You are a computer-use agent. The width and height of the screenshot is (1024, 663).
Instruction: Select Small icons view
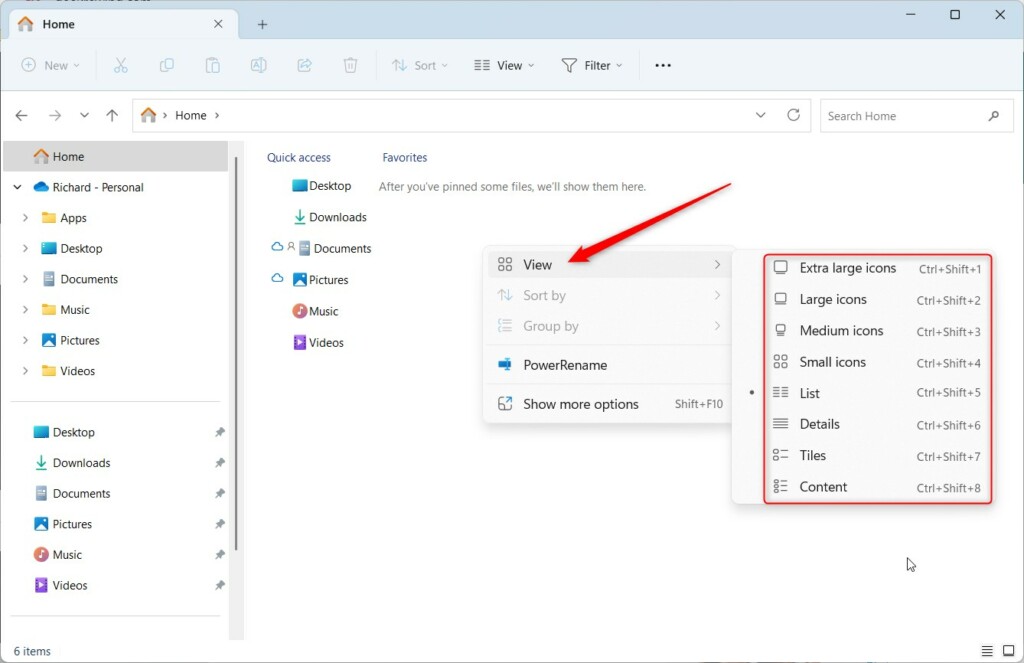(877, 363)
